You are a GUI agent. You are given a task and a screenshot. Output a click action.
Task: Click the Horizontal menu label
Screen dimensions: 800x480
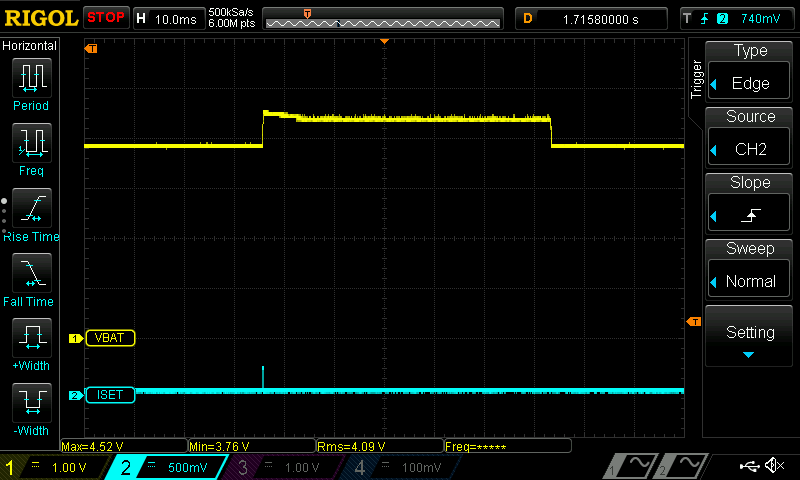(30, 46)
